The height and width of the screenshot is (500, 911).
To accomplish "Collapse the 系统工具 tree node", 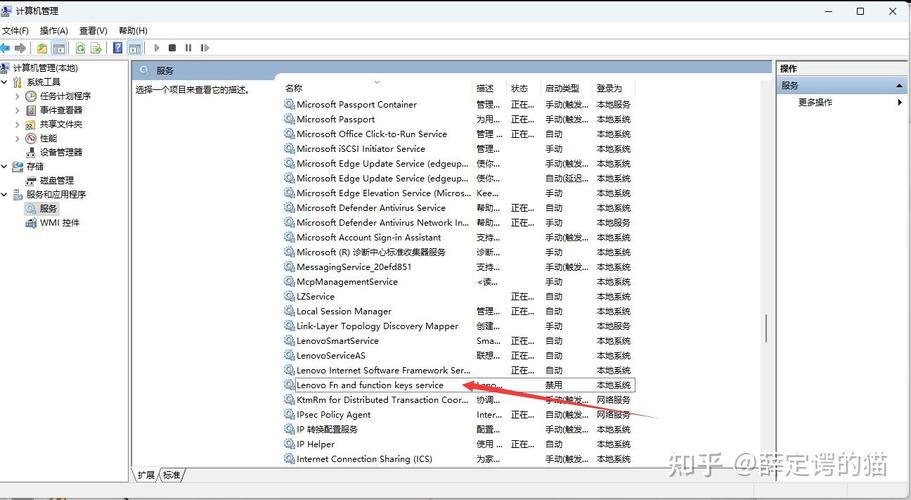I will (5, 82).
